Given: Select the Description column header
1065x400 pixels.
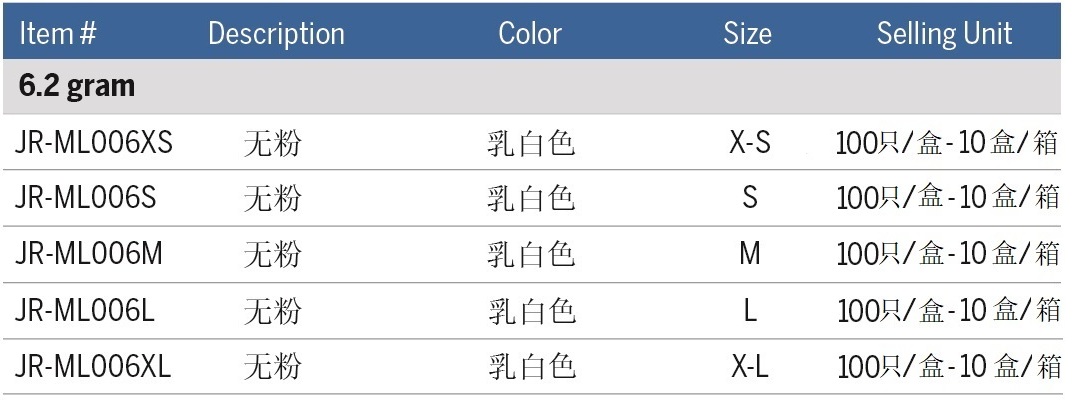Looking at the screenshot, I should pos(276,34).
